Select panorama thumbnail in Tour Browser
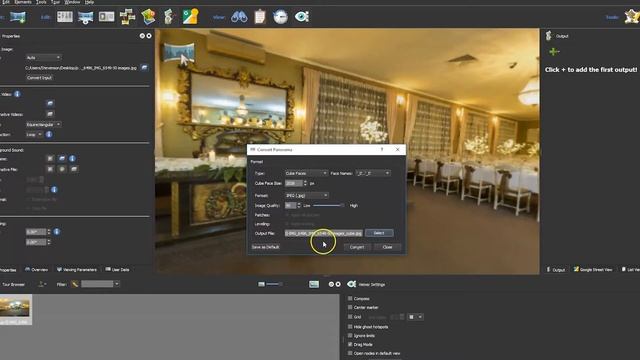Viewport: 640px width, 360px height. point(15,309)
